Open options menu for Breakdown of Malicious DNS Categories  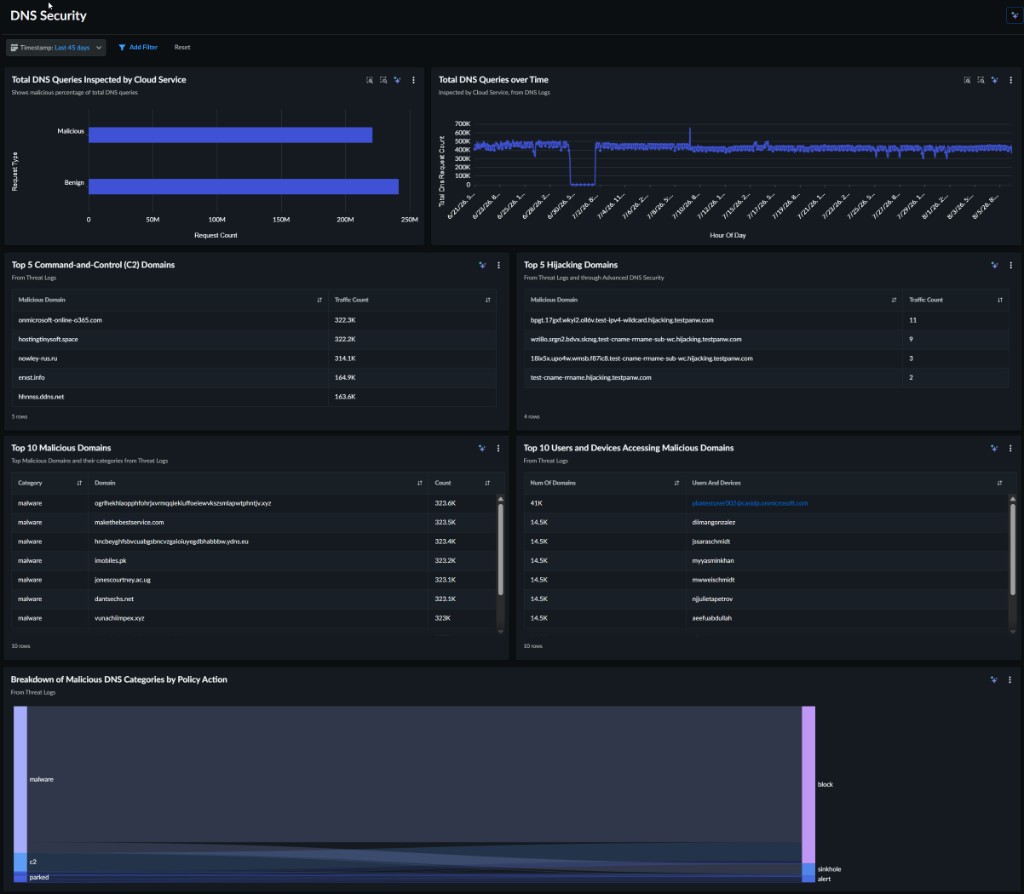1010,680
